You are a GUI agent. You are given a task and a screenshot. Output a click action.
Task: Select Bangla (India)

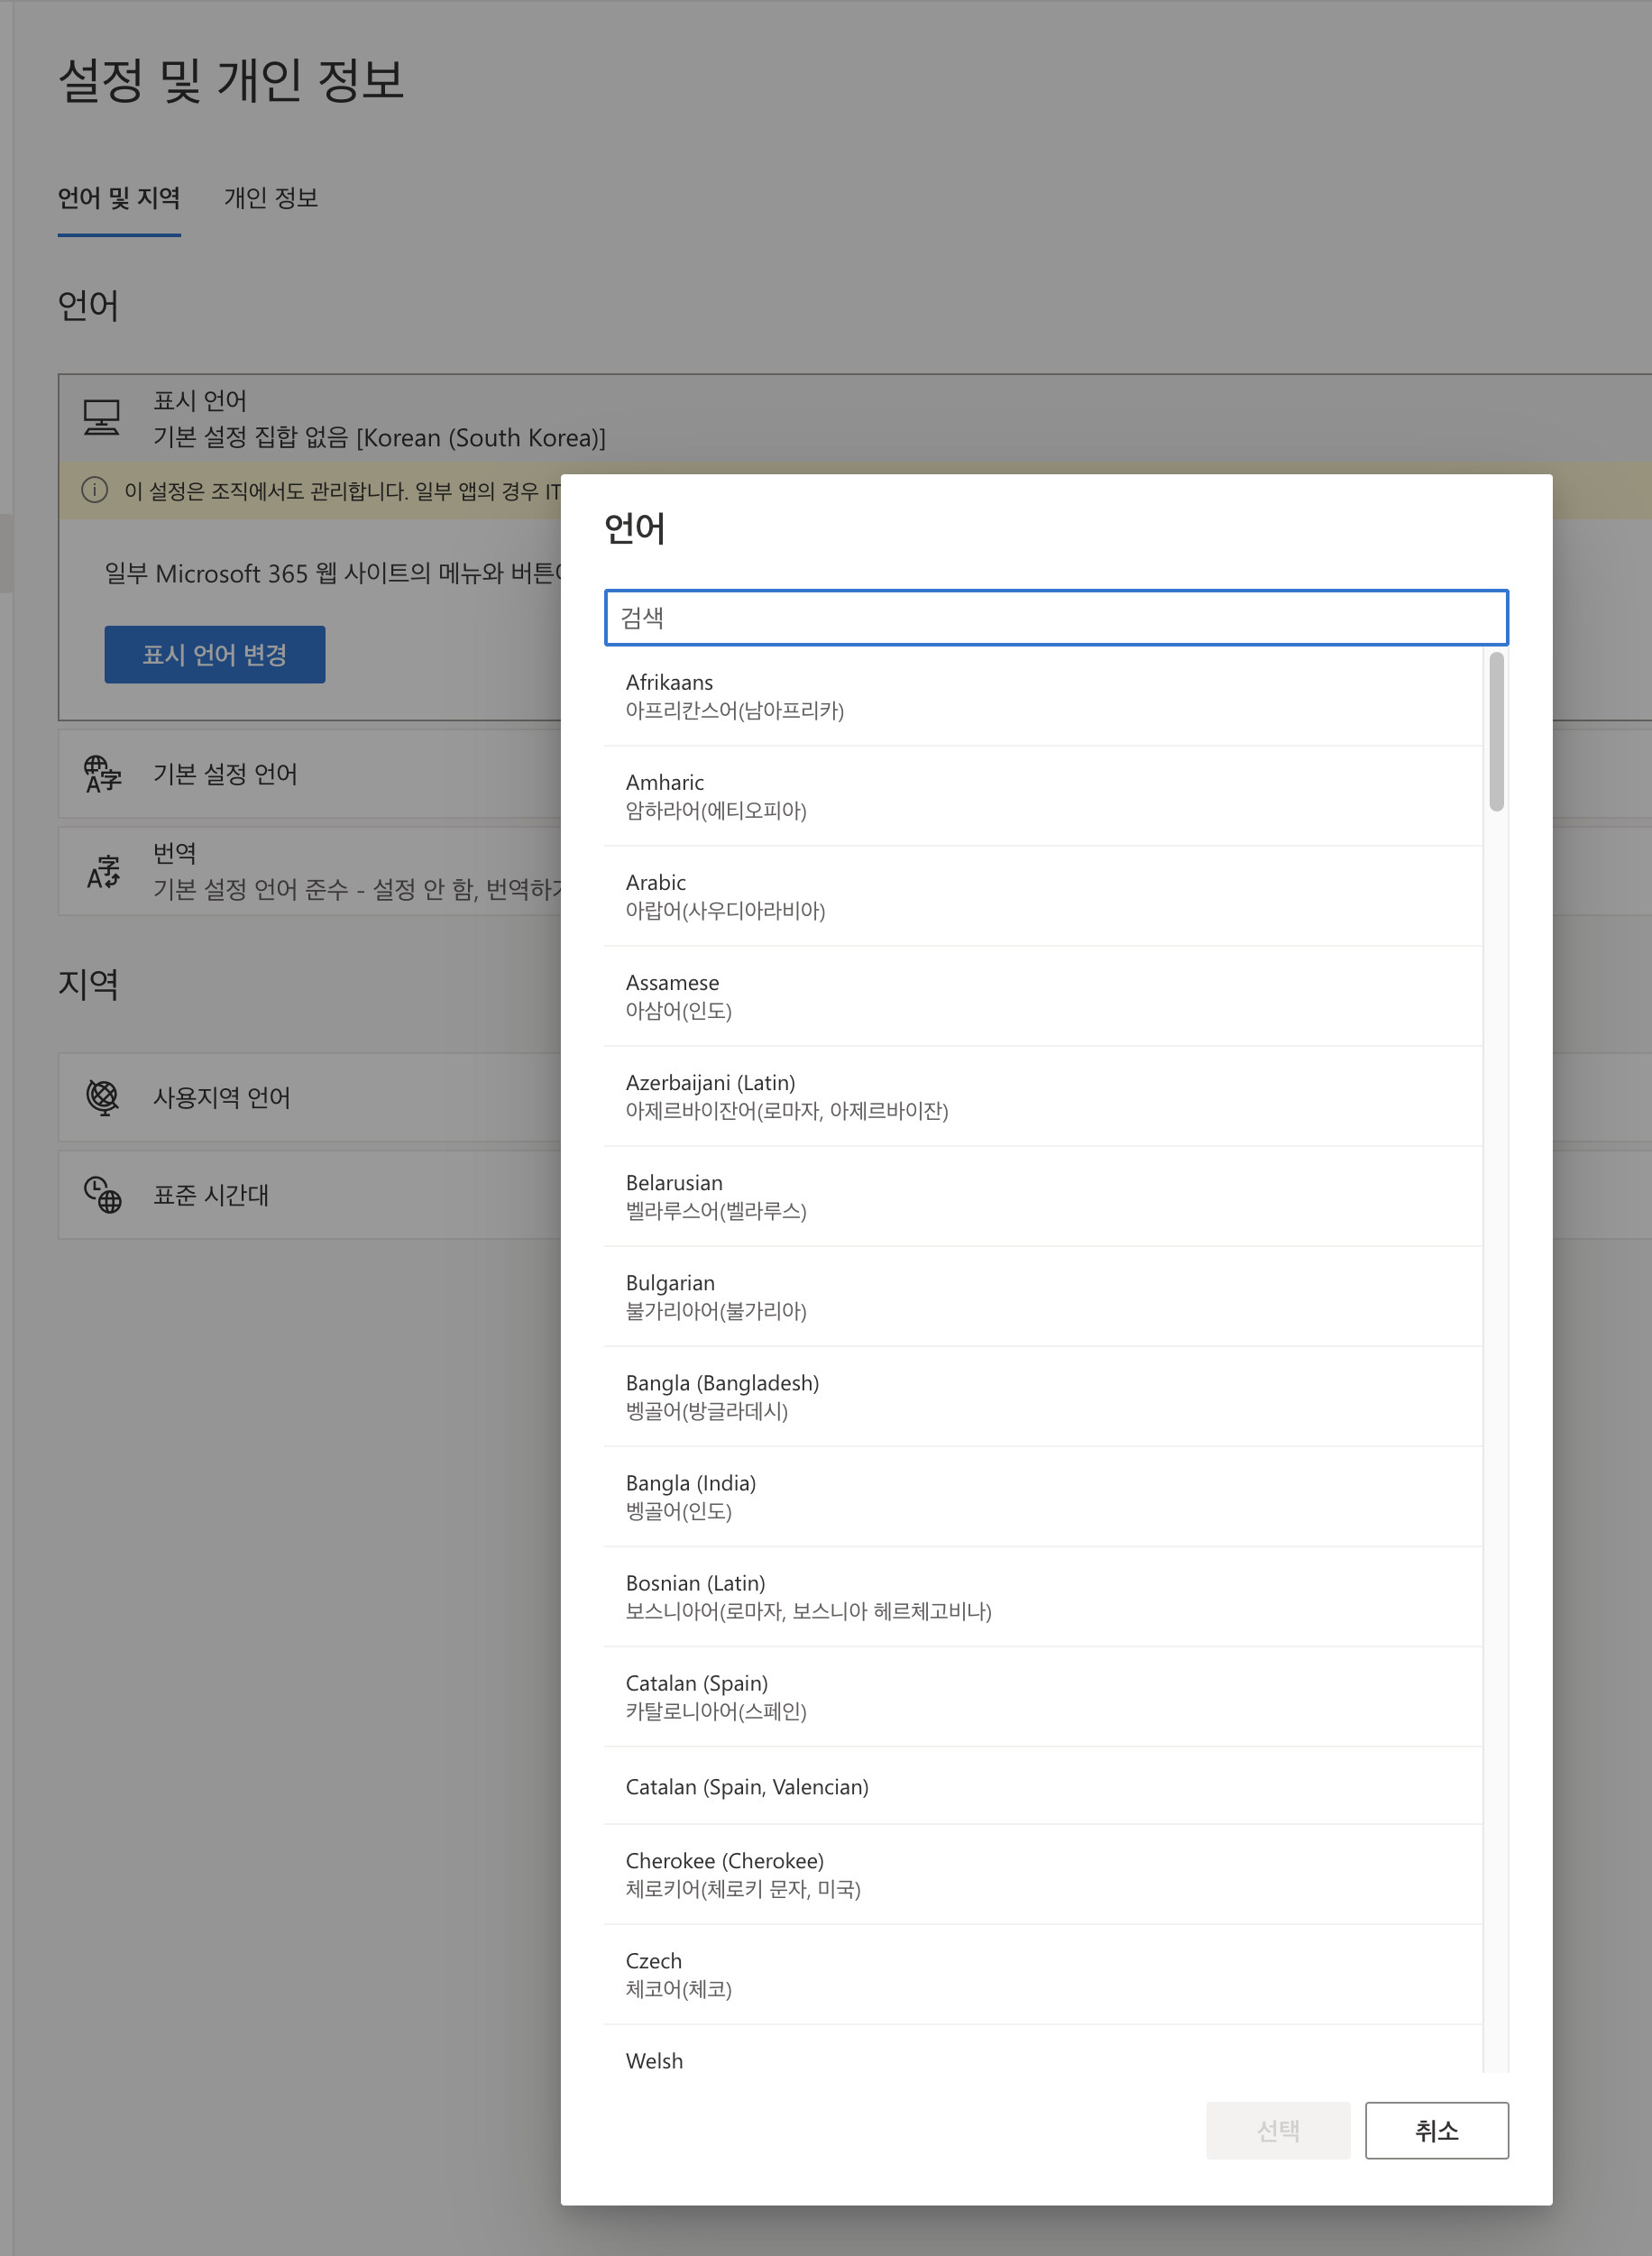1043,1496
